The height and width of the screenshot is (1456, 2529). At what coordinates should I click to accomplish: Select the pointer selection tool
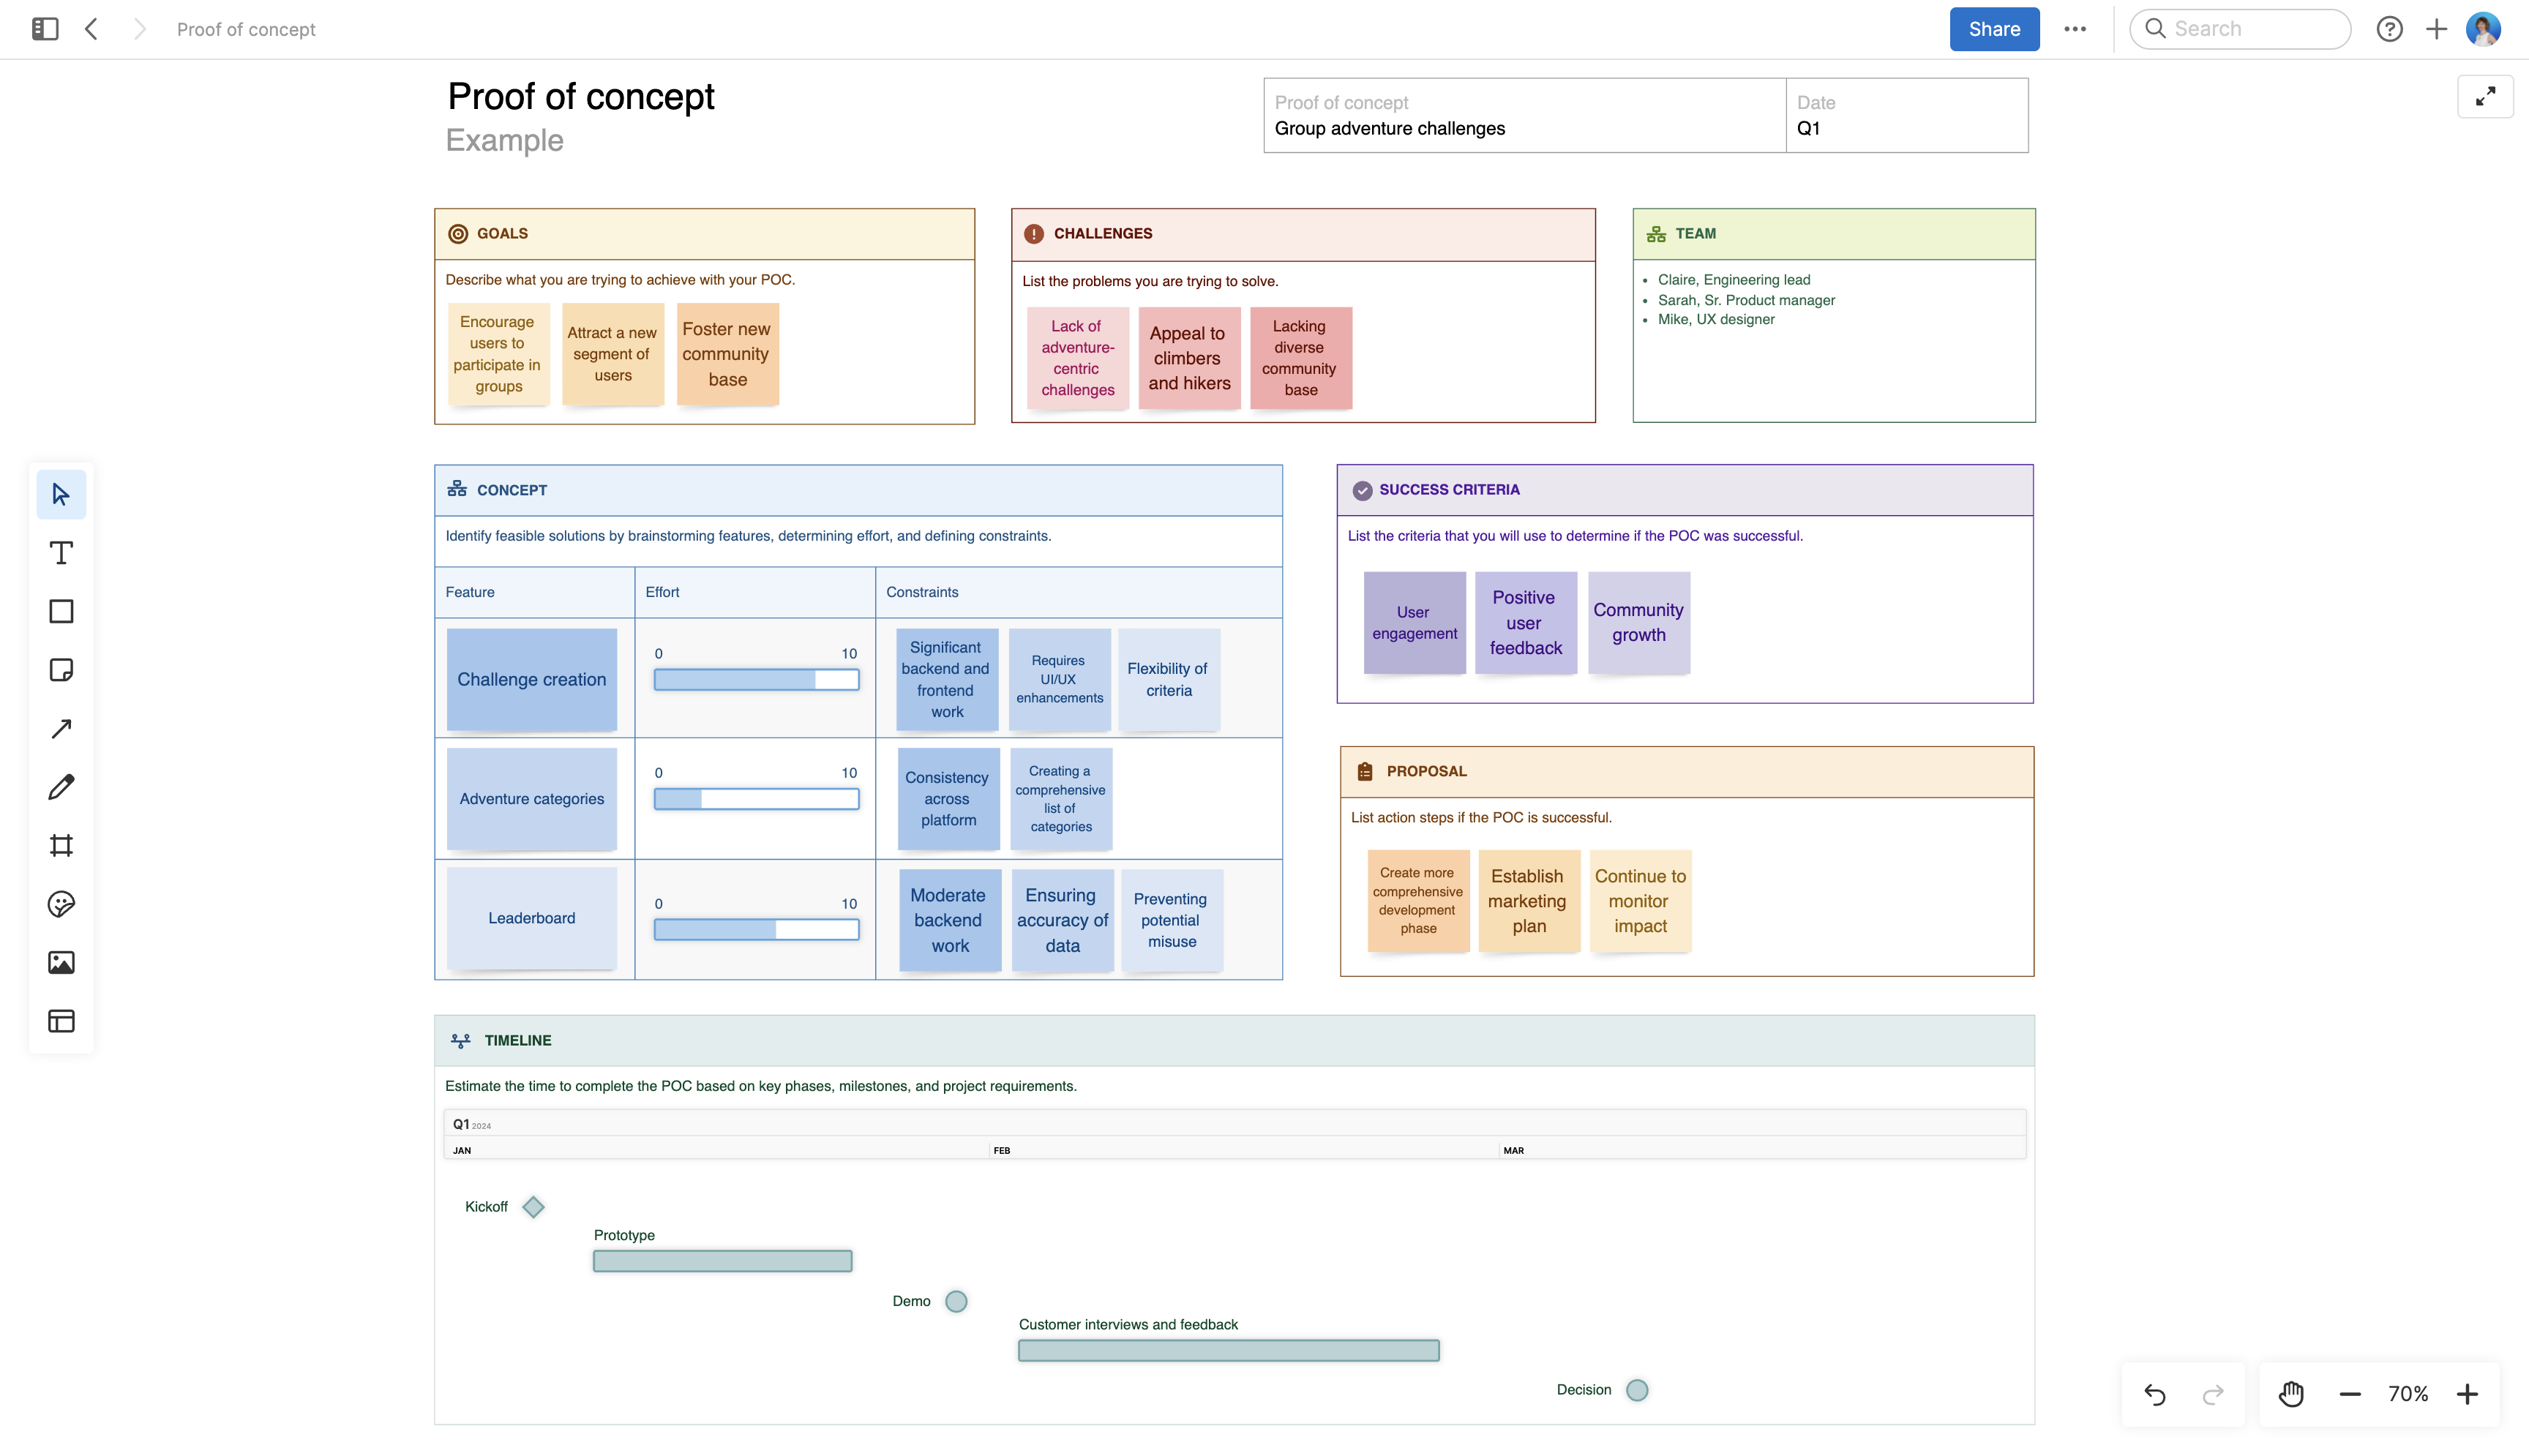61,494
